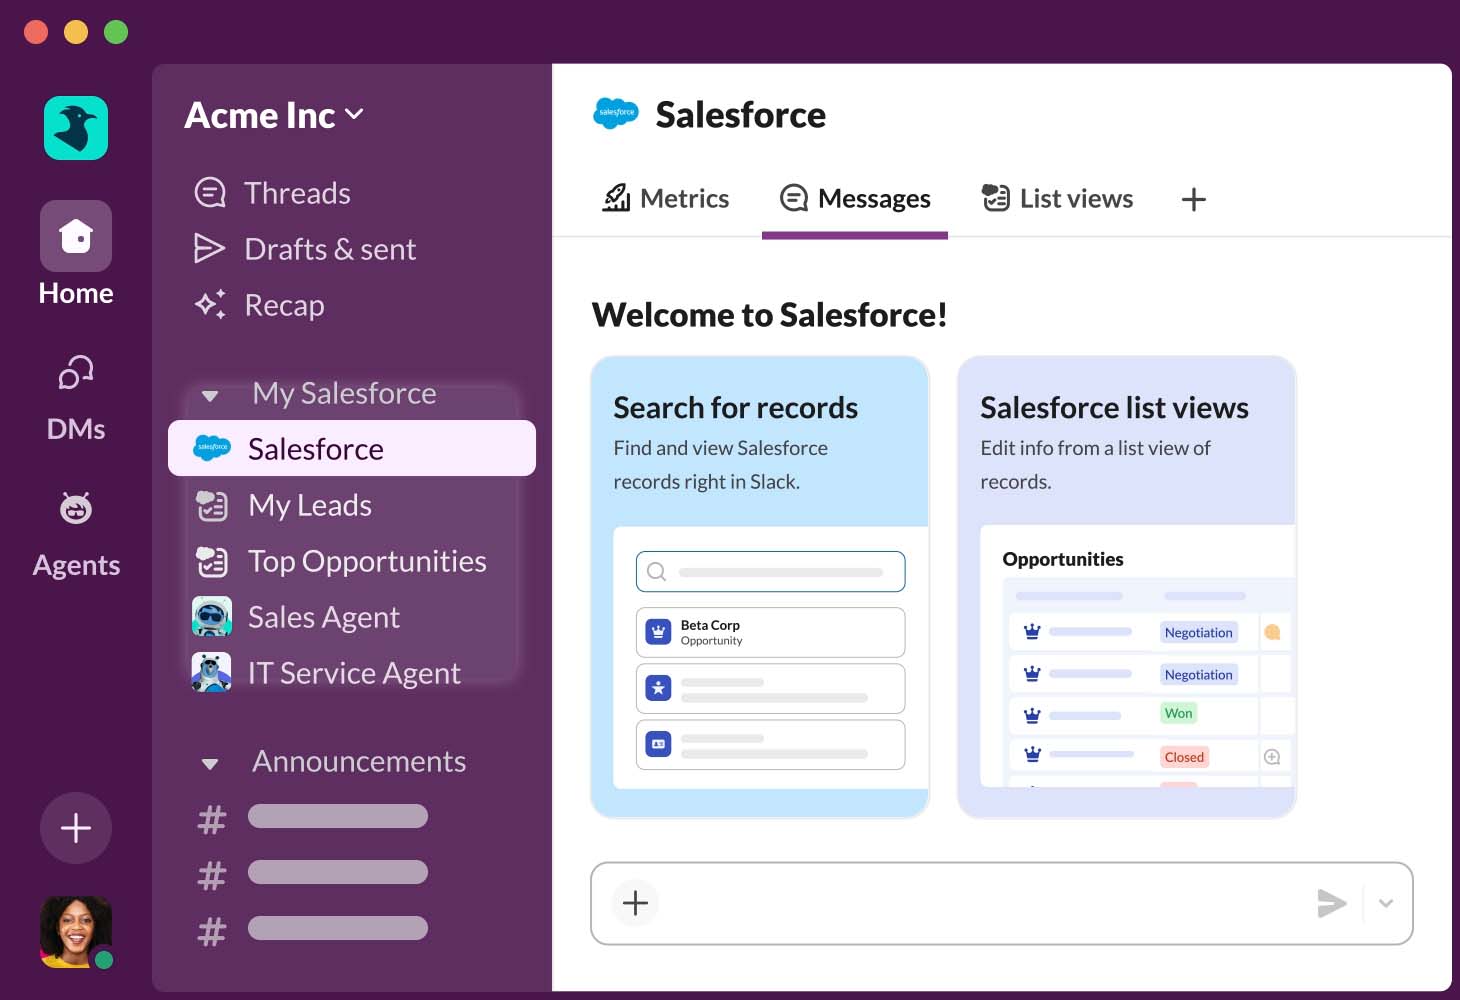The height and width of the screenshot is (1000, 1460).
Task: Open the DMs section
Action: point(76,374)
